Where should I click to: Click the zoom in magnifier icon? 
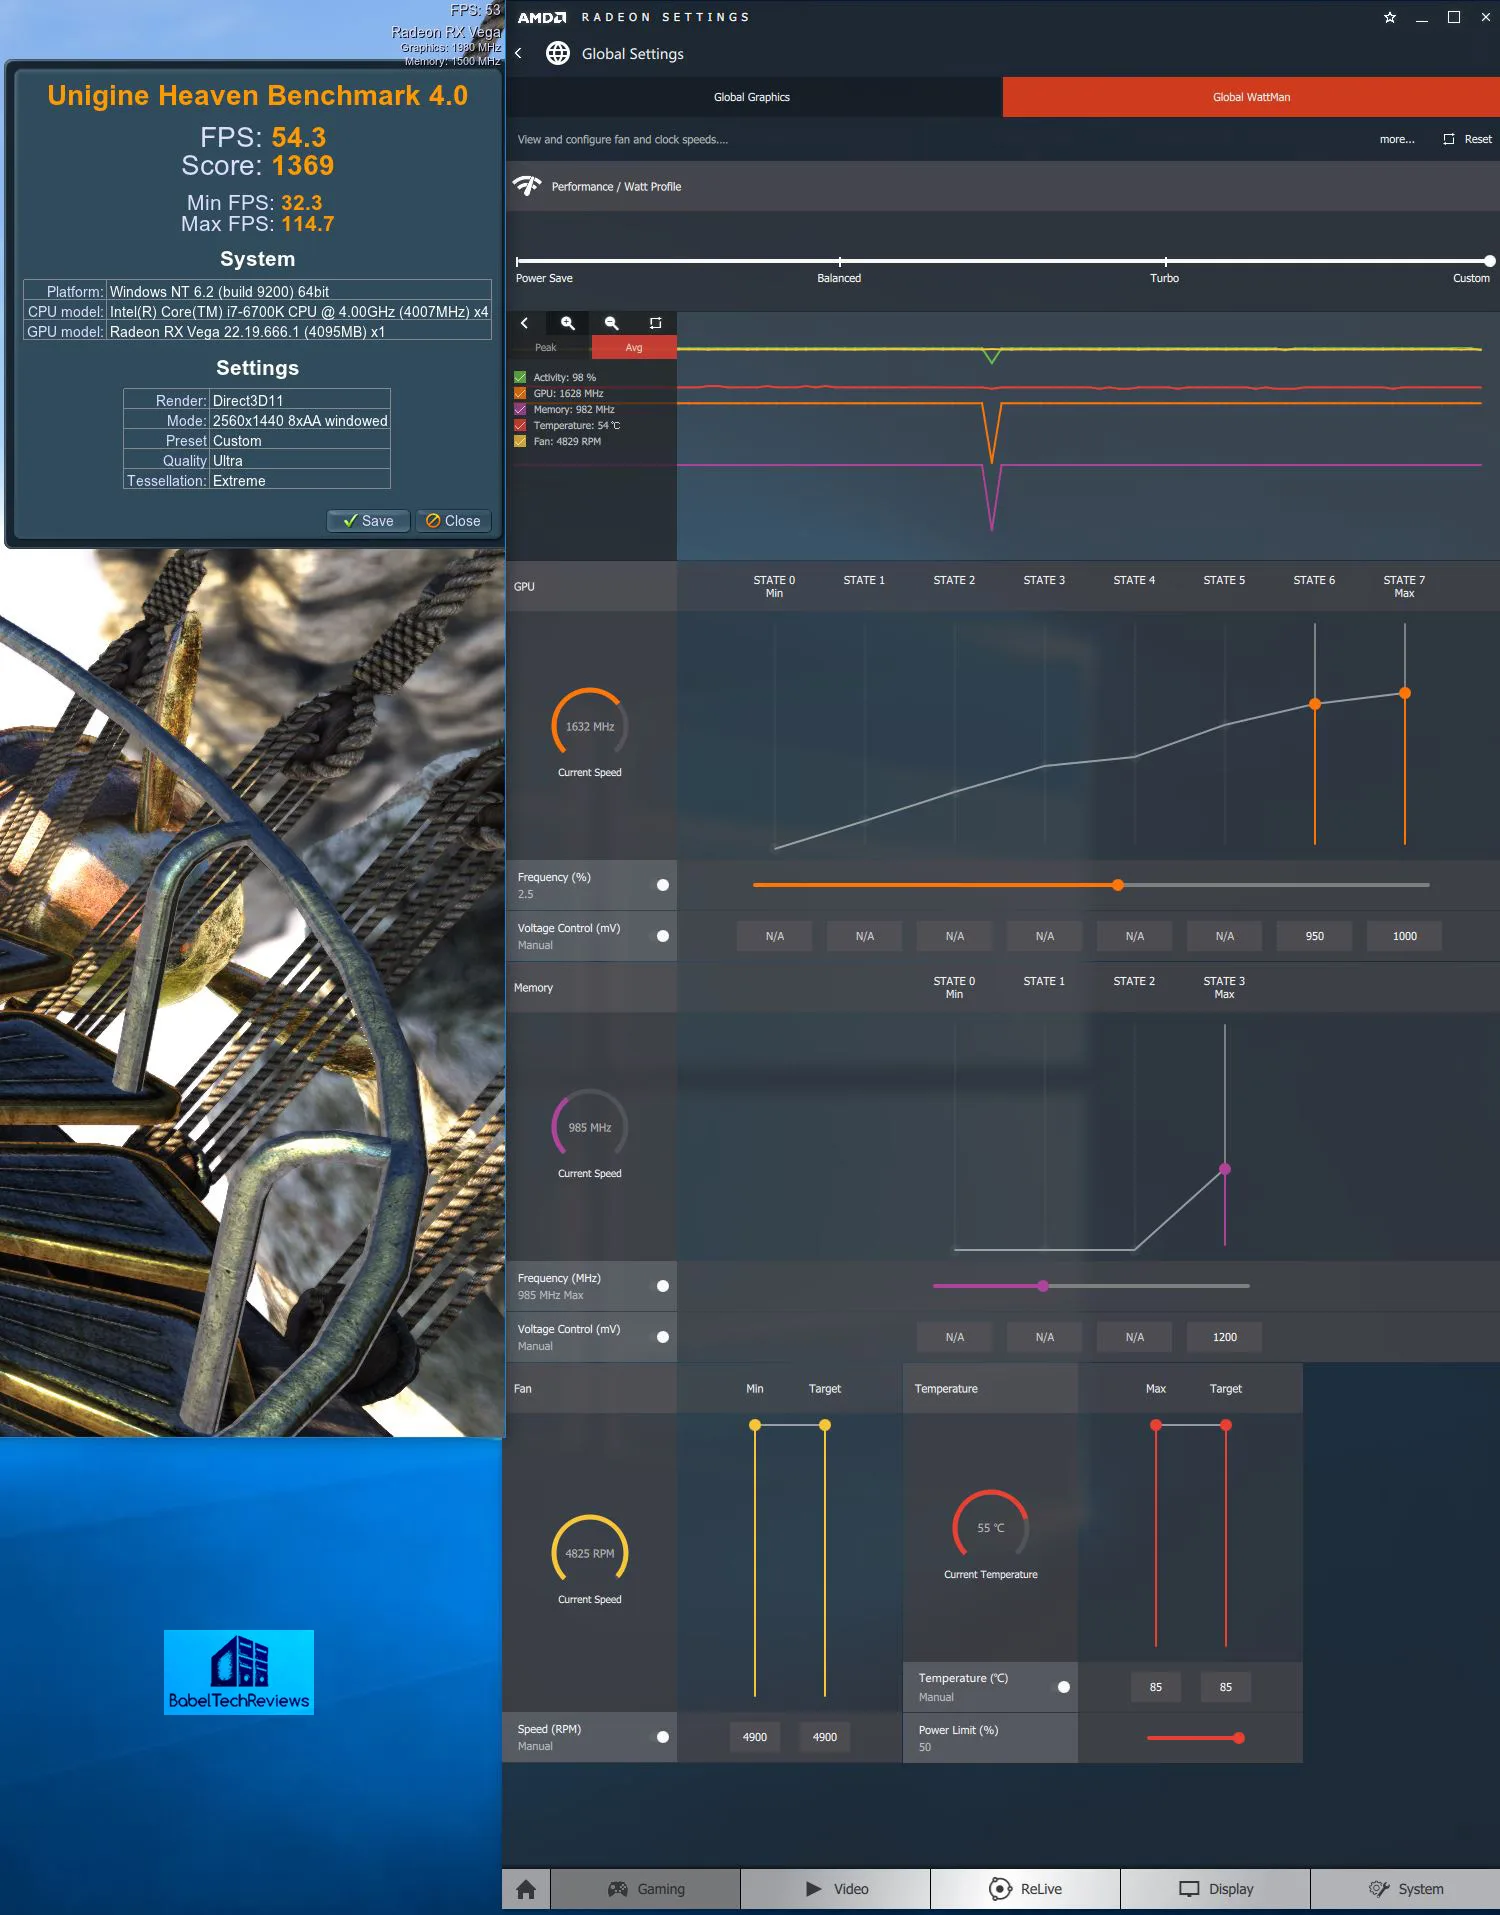567,323
